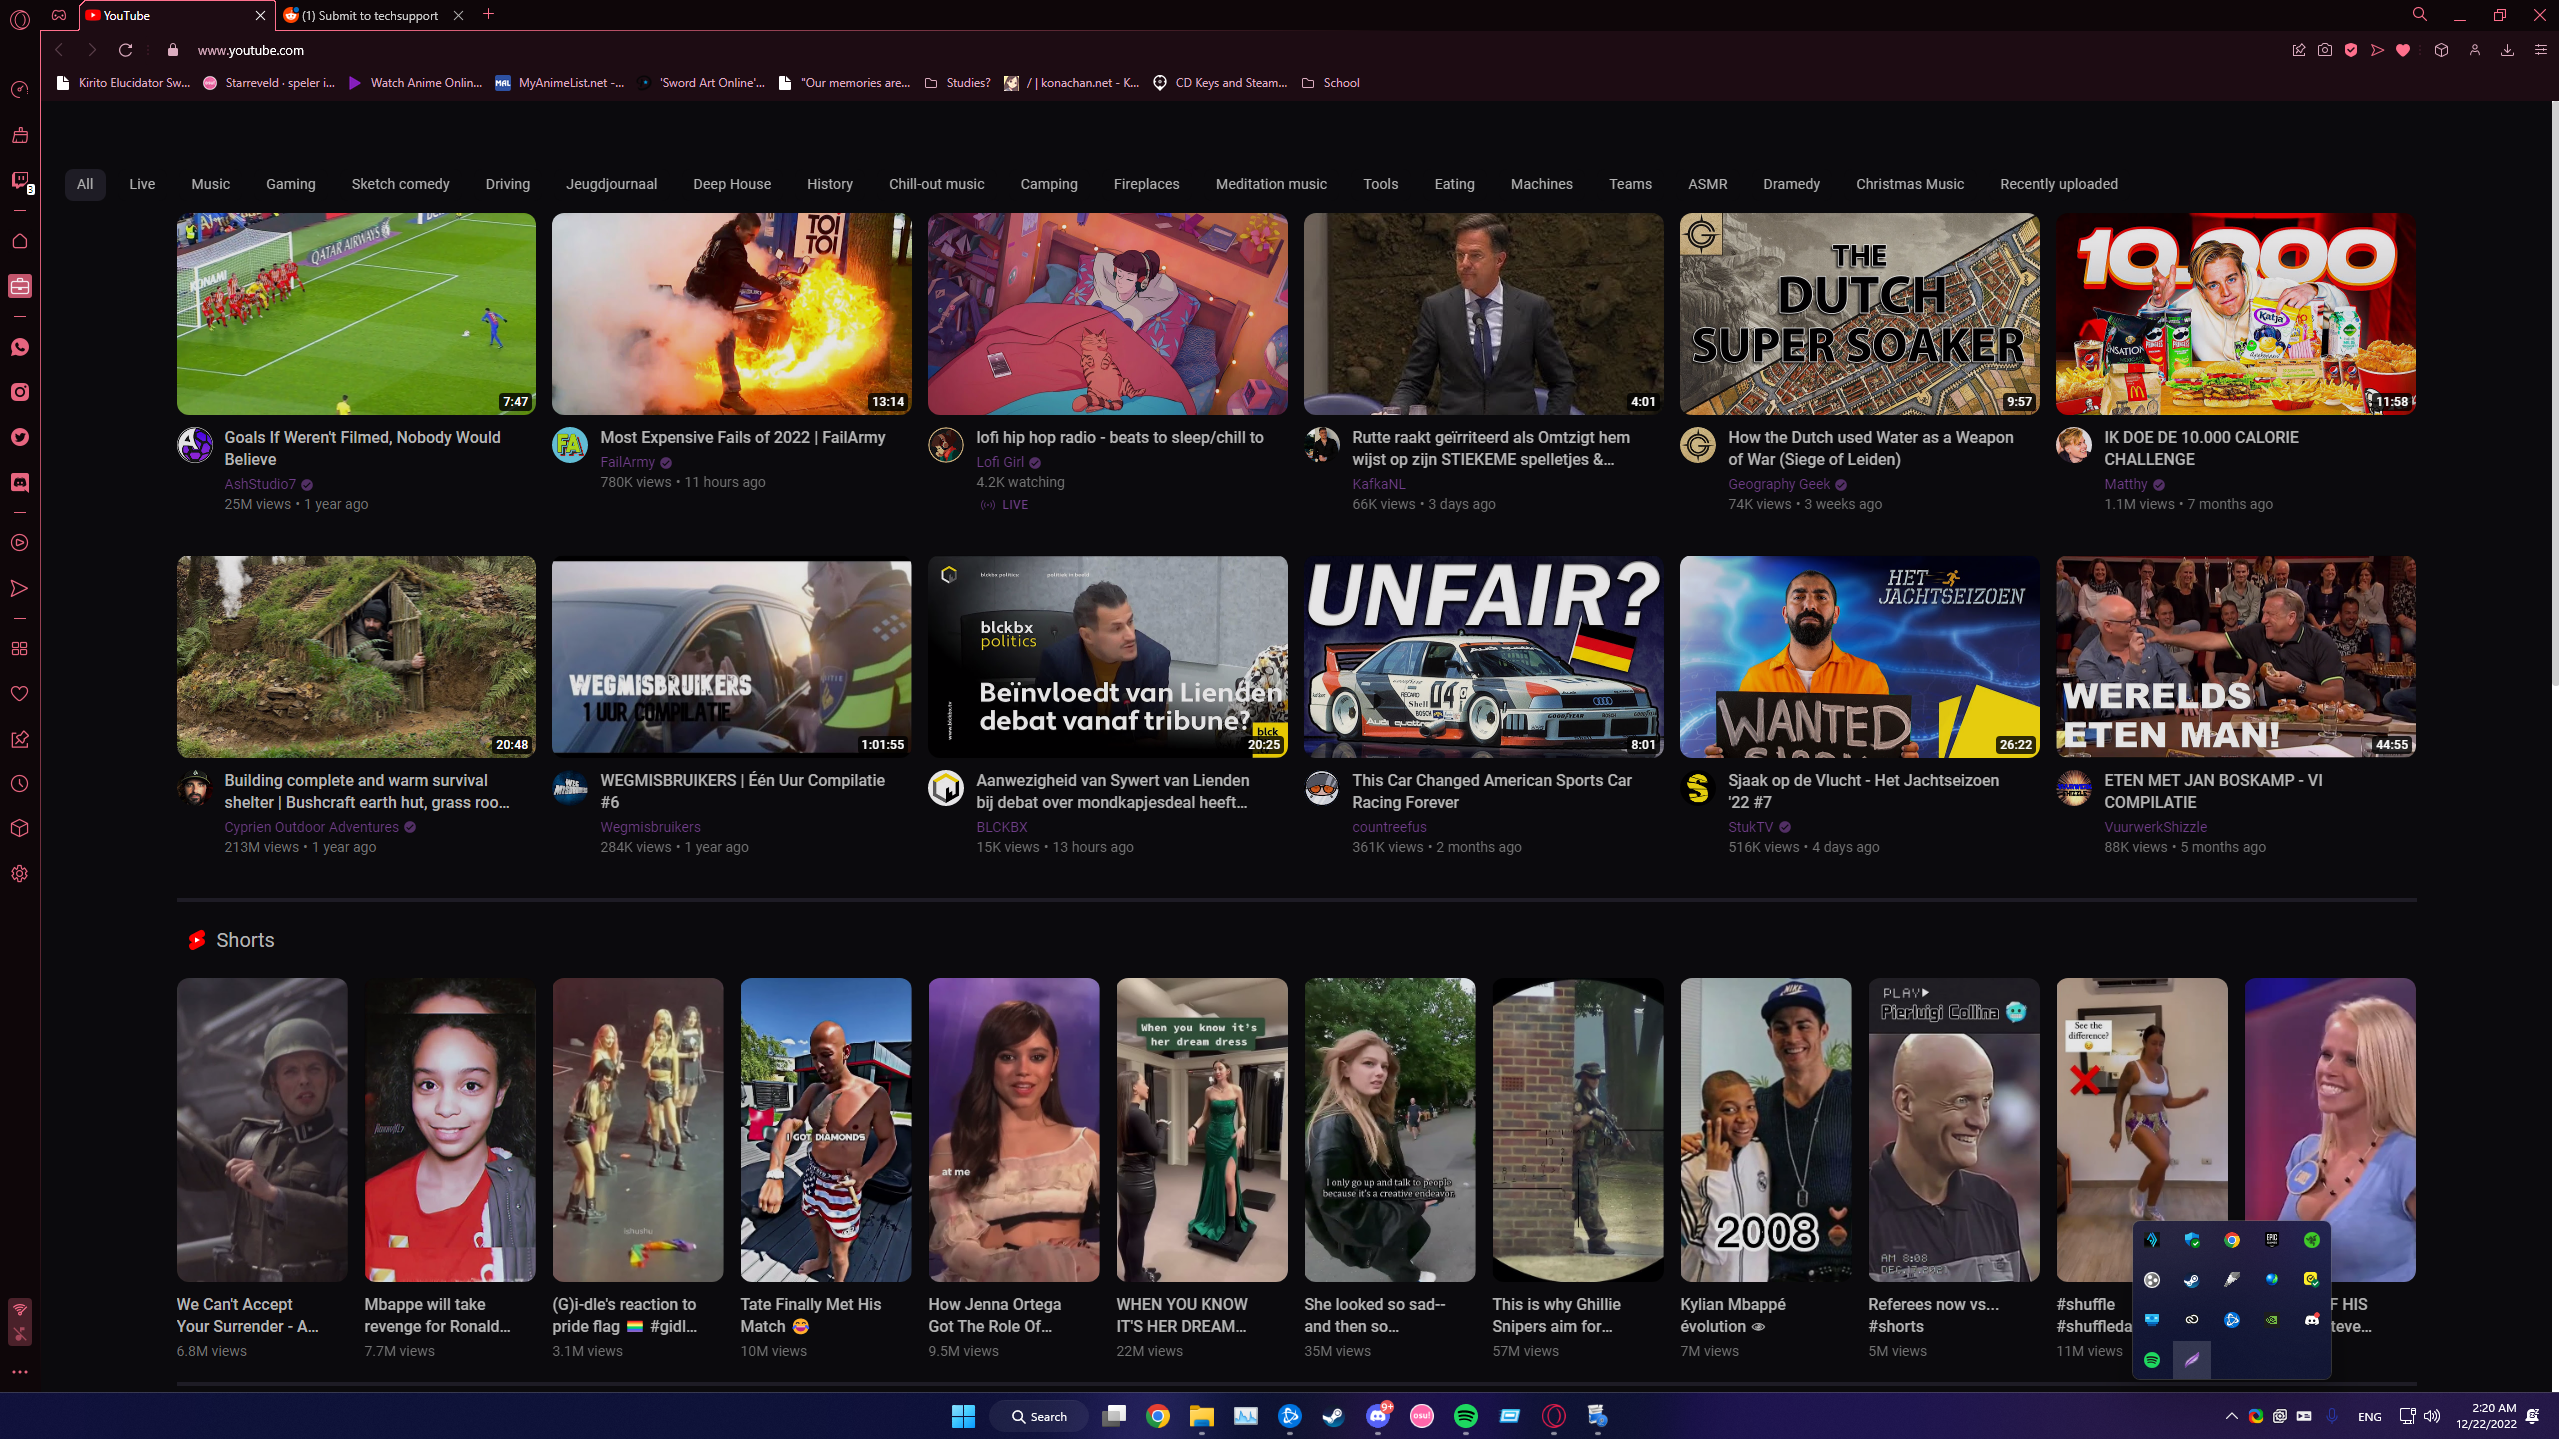Open GX Control from the sidebar
Screen dimensions: 2559x1439
[x=19, y=90]
